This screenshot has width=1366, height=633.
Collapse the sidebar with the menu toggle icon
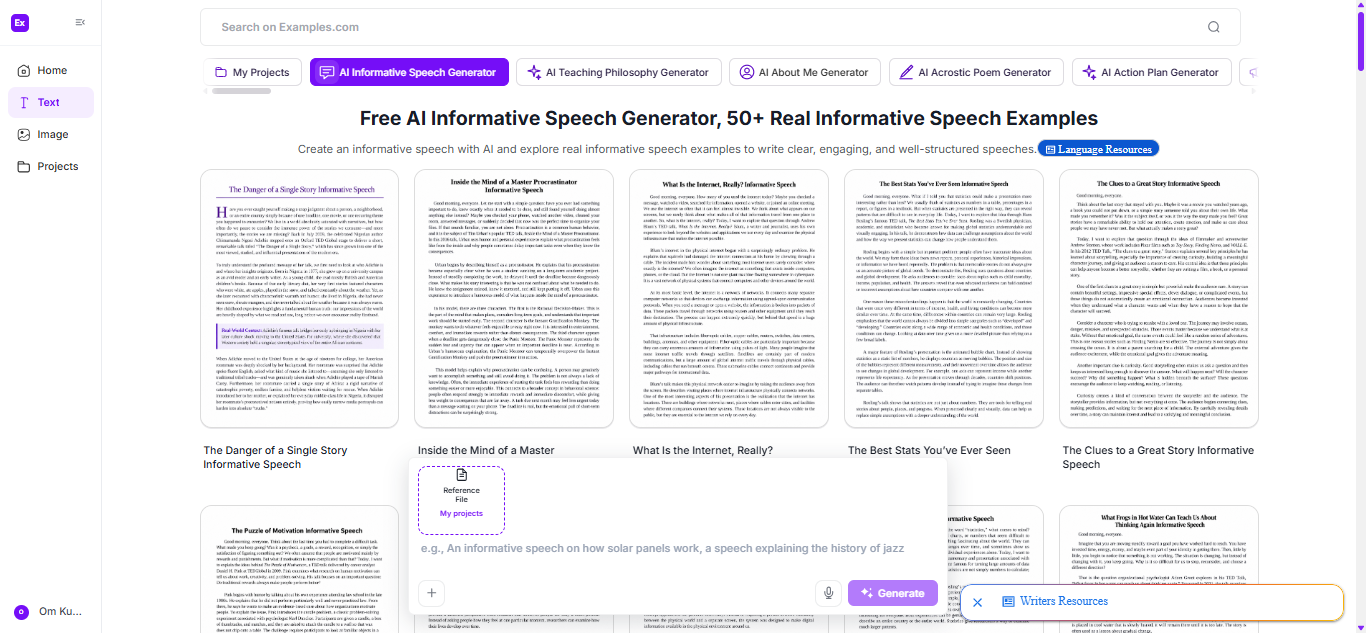click(x=80, y=22)
